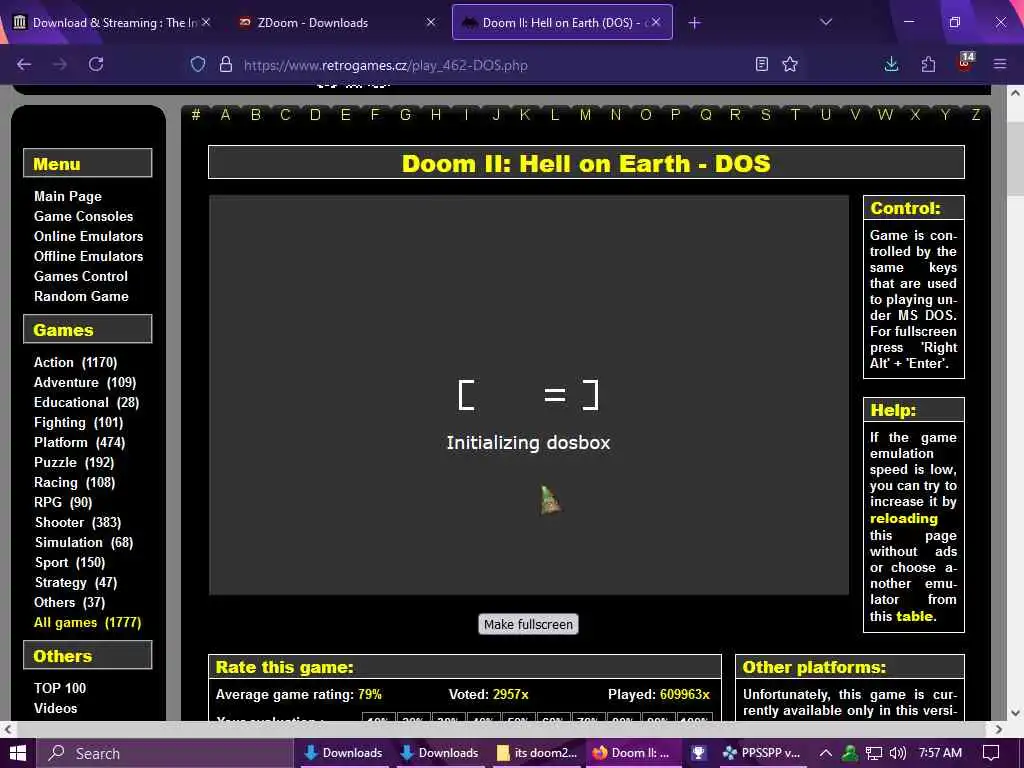Show site security lock info
Screen dimensions: 1024x768
tap(226, 64)
